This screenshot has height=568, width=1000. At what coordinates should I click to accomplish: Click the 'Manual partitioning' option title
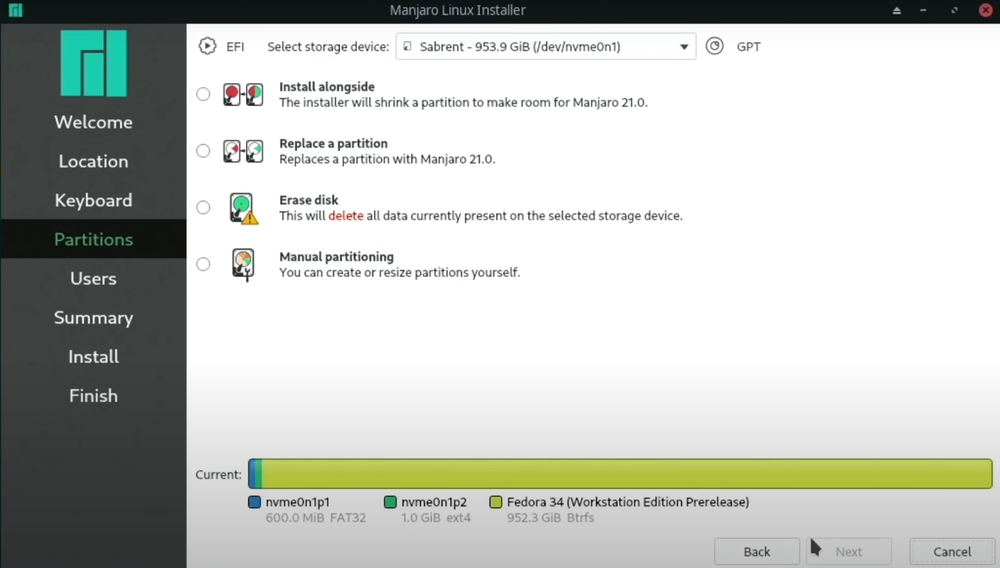(337, 257)
